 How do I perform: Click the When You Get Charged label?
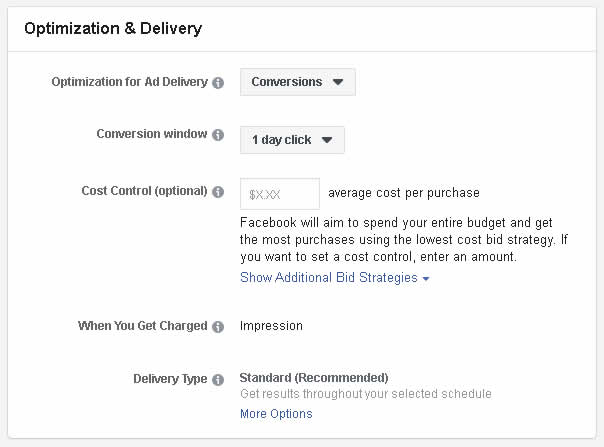pos(143,326)
